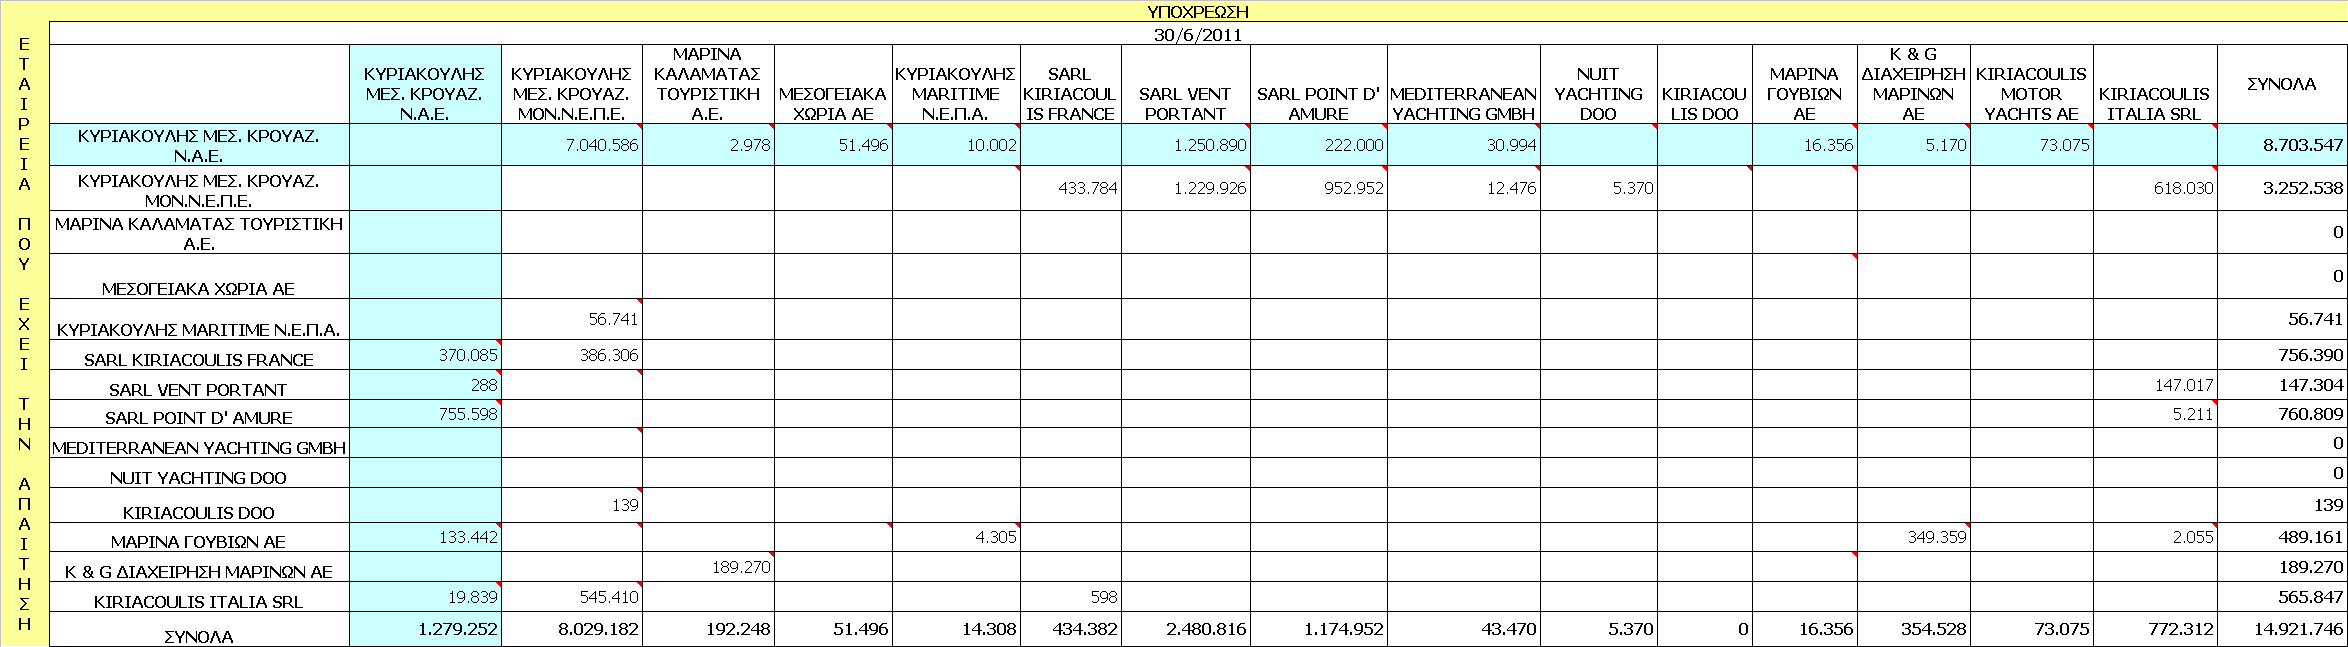Select the row total 760.809

coord(2282,414)
